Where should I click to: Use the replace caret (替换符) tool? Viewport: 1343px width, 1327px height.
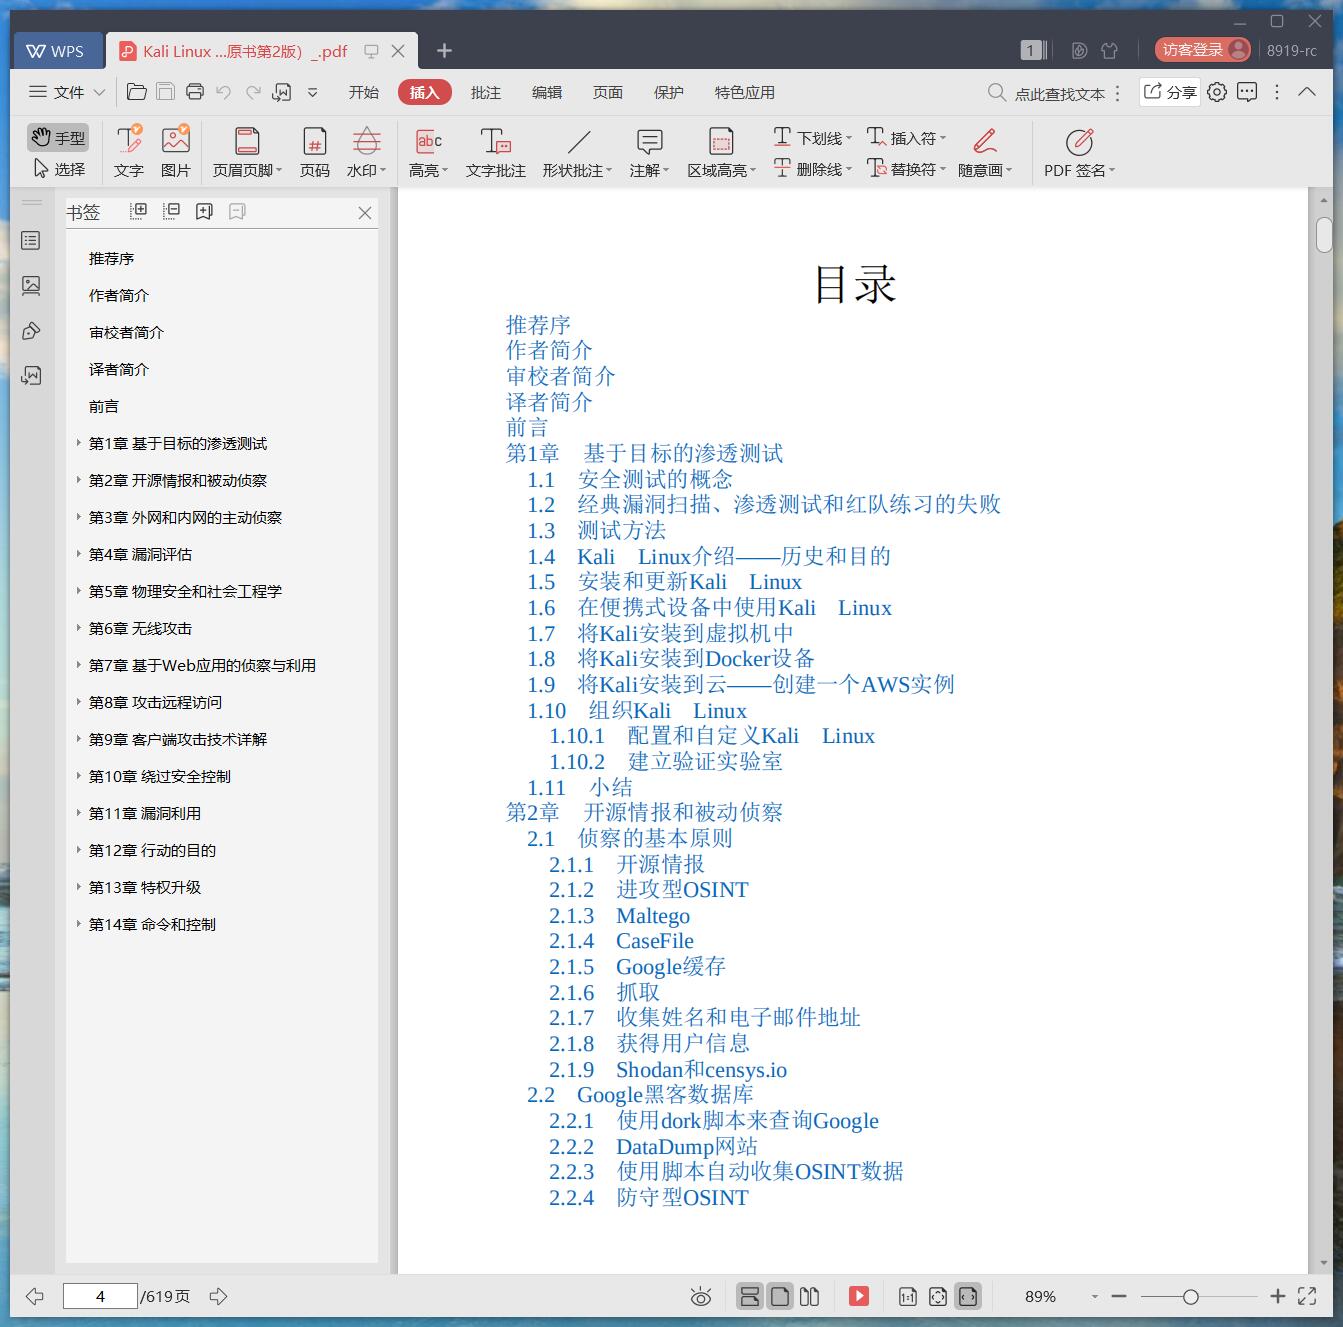coord(906,169)
